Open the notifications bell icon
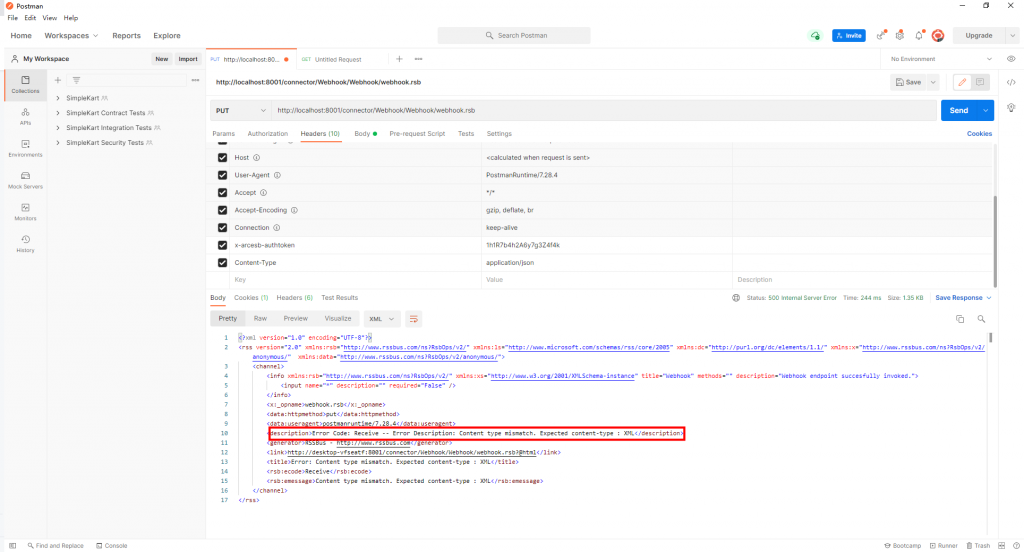The width and height of the screenshot is (1024, 552). tap(919, 35)
